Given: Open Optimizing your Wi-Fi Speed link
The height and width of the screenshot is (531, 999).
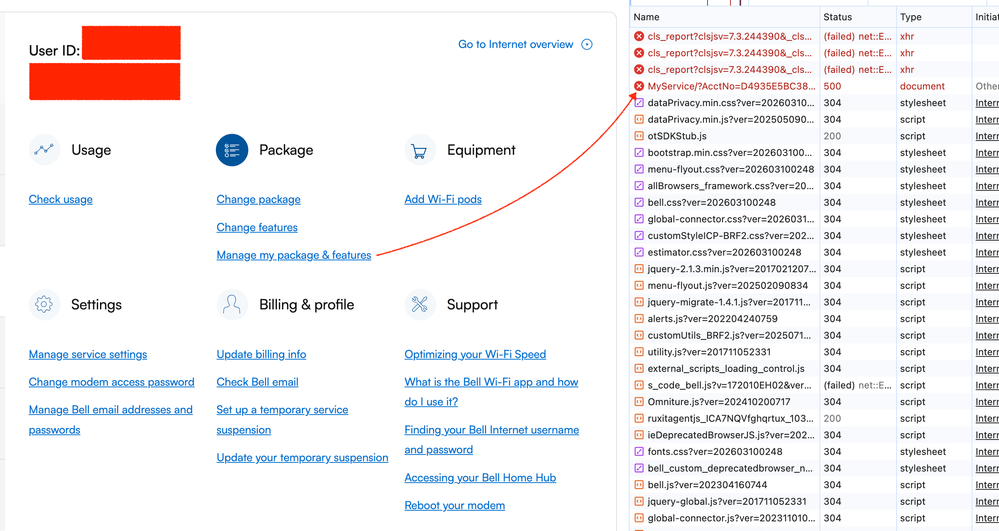Looking at the screenshot, I should click(x=475, y=354).
